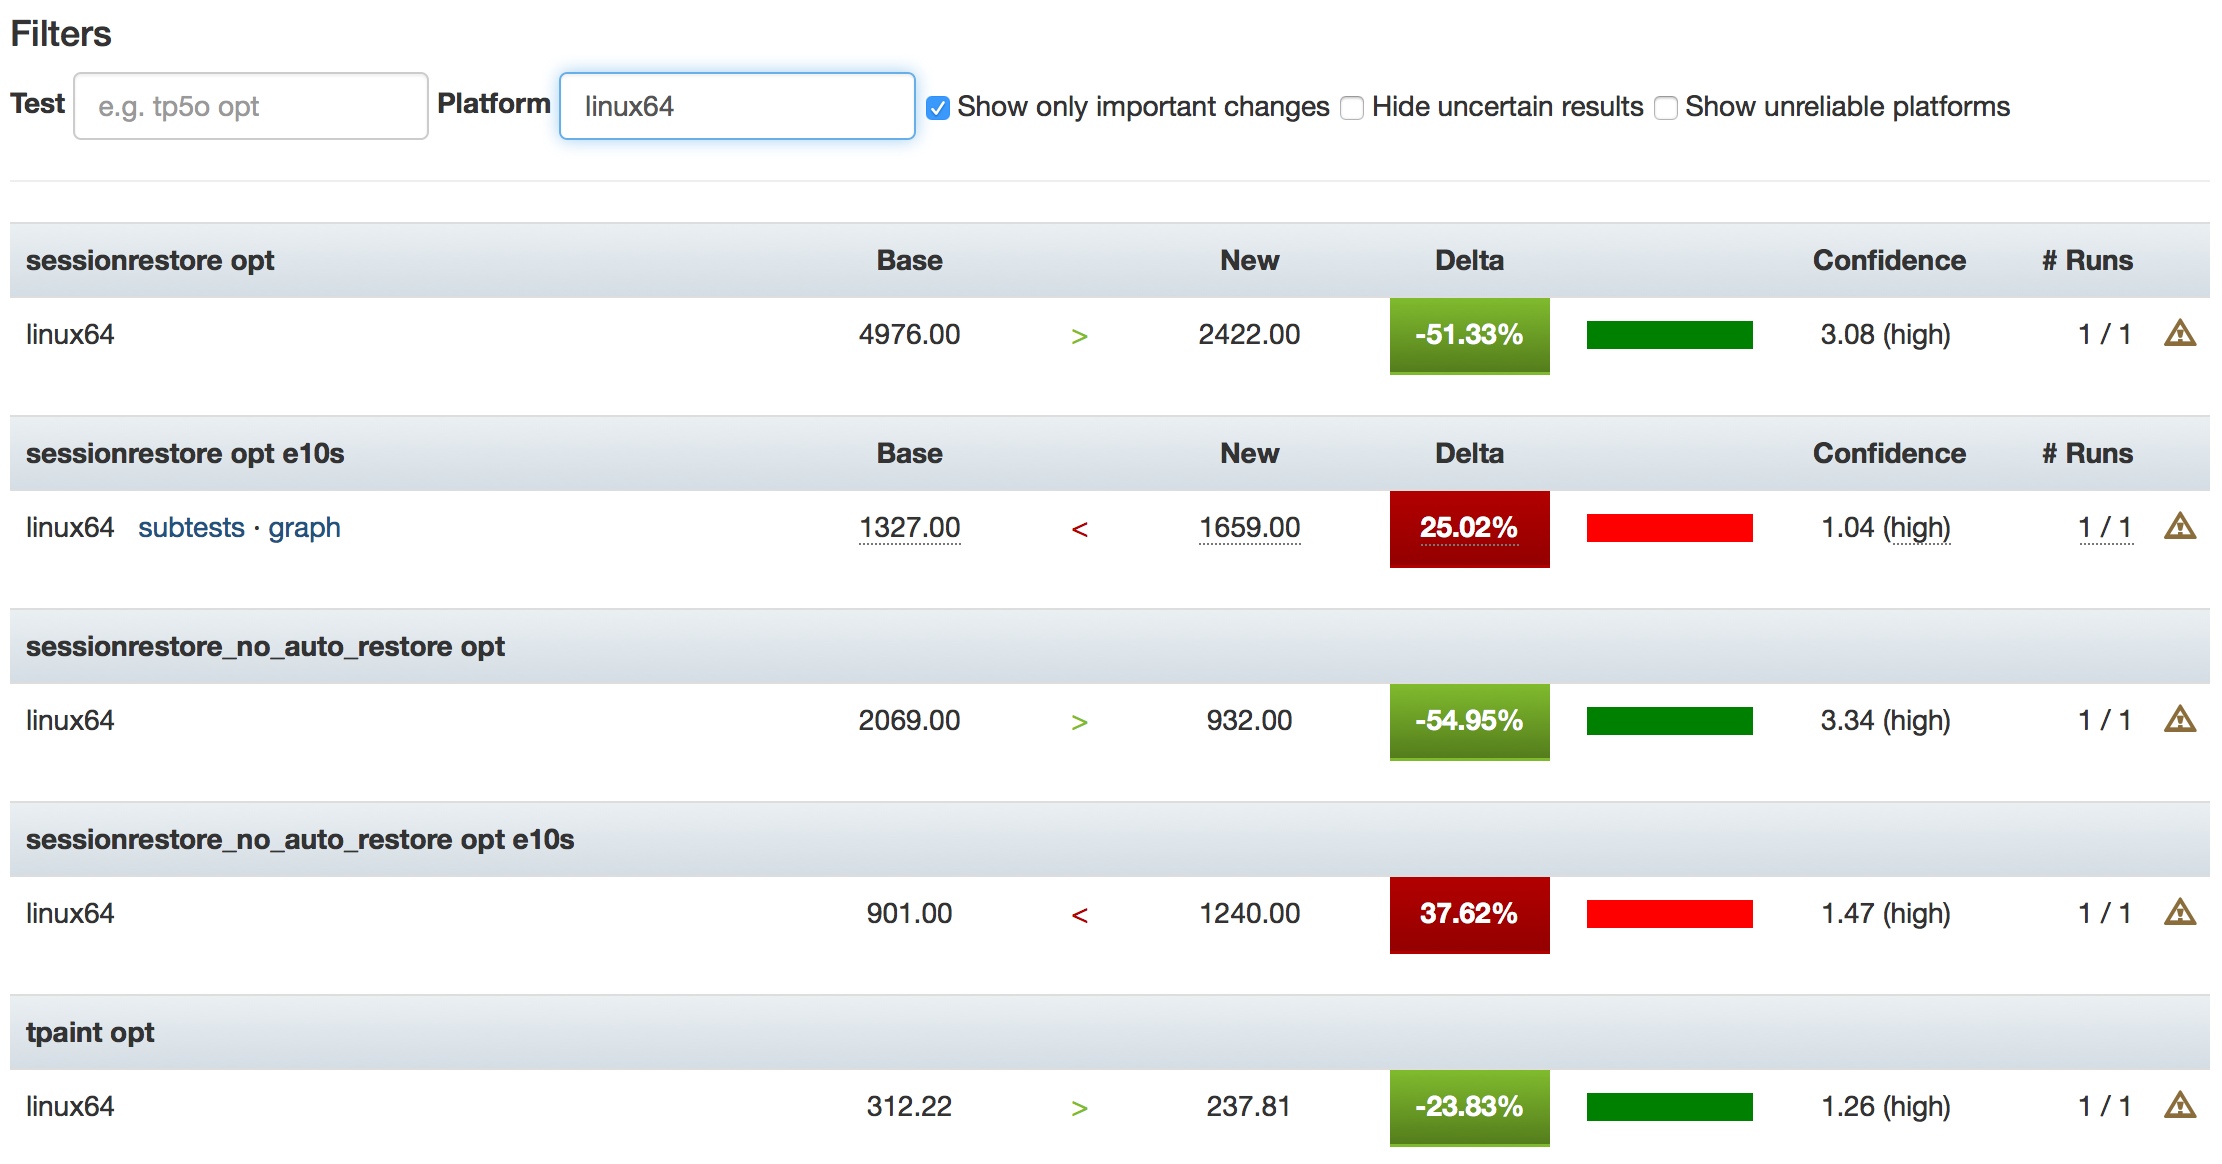Viewport: 2222px width, 1164px height.
Task: Click the Test filter input field
Action: [x=250, y=106]
